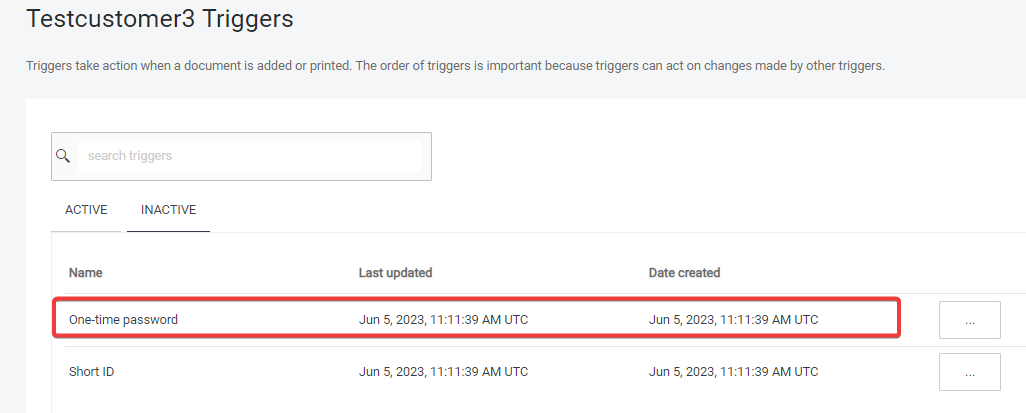1026x413 pixels.
Task: Focus the search triggers input field
Action: coord(250,156)
